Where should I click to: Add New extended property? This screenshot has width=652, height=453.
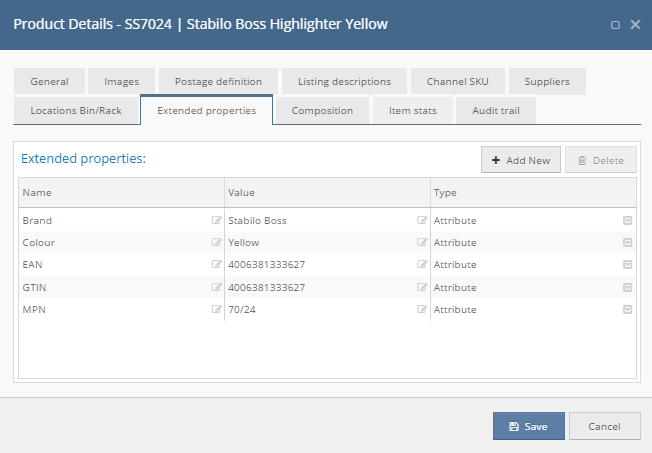[521, 160]
